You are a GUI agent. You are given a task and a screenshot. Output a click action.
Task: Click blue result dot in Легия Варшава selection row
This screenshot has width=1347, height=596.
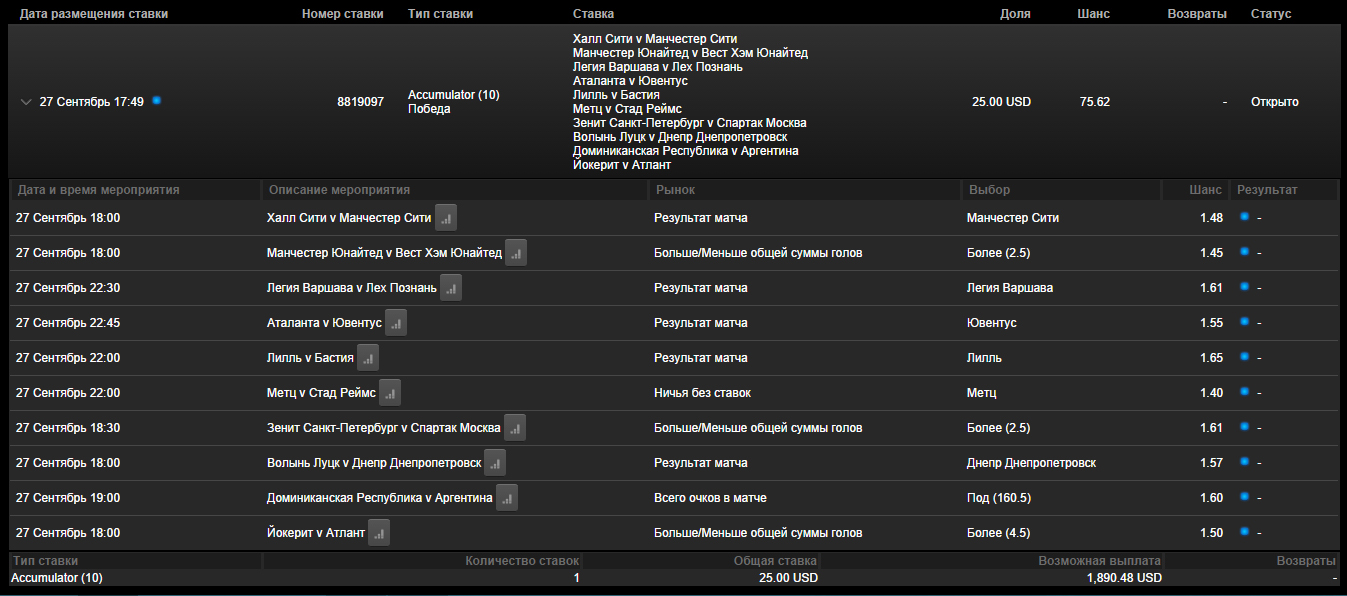(x=1244, y=287)
